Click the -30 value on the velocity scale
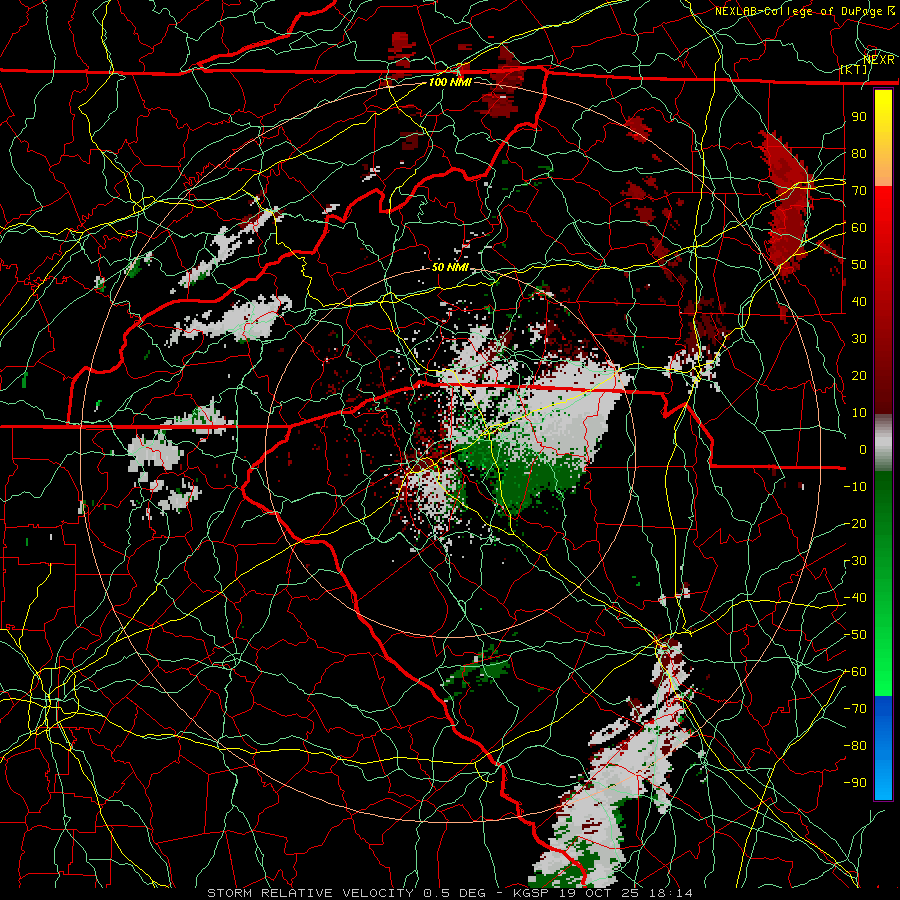This screenshot has height=900, width=900. [x=855, y=561]
